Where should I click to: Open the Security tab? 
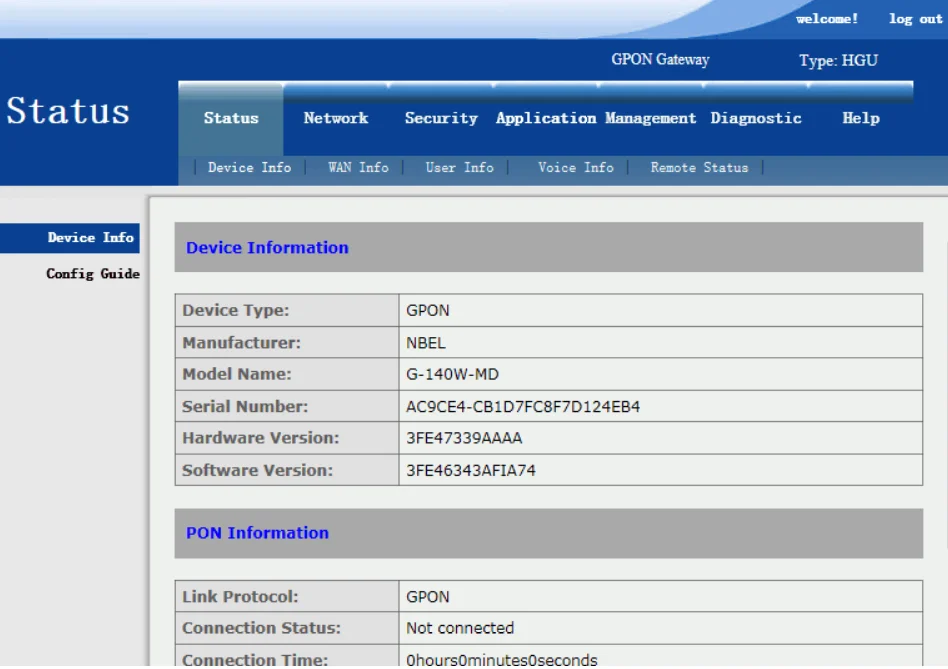441,118
